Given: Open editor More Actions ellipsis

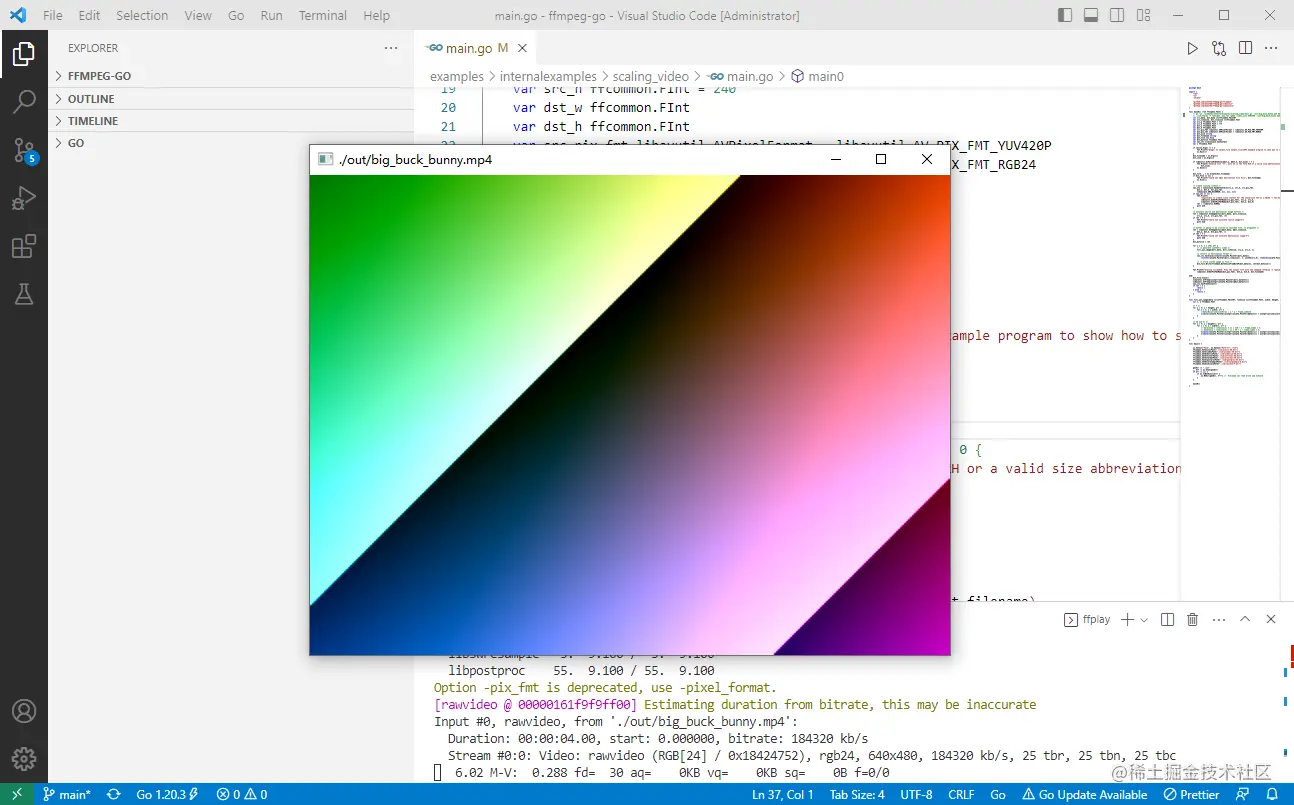Looking at the screenshot, I should coord(1272,48).
